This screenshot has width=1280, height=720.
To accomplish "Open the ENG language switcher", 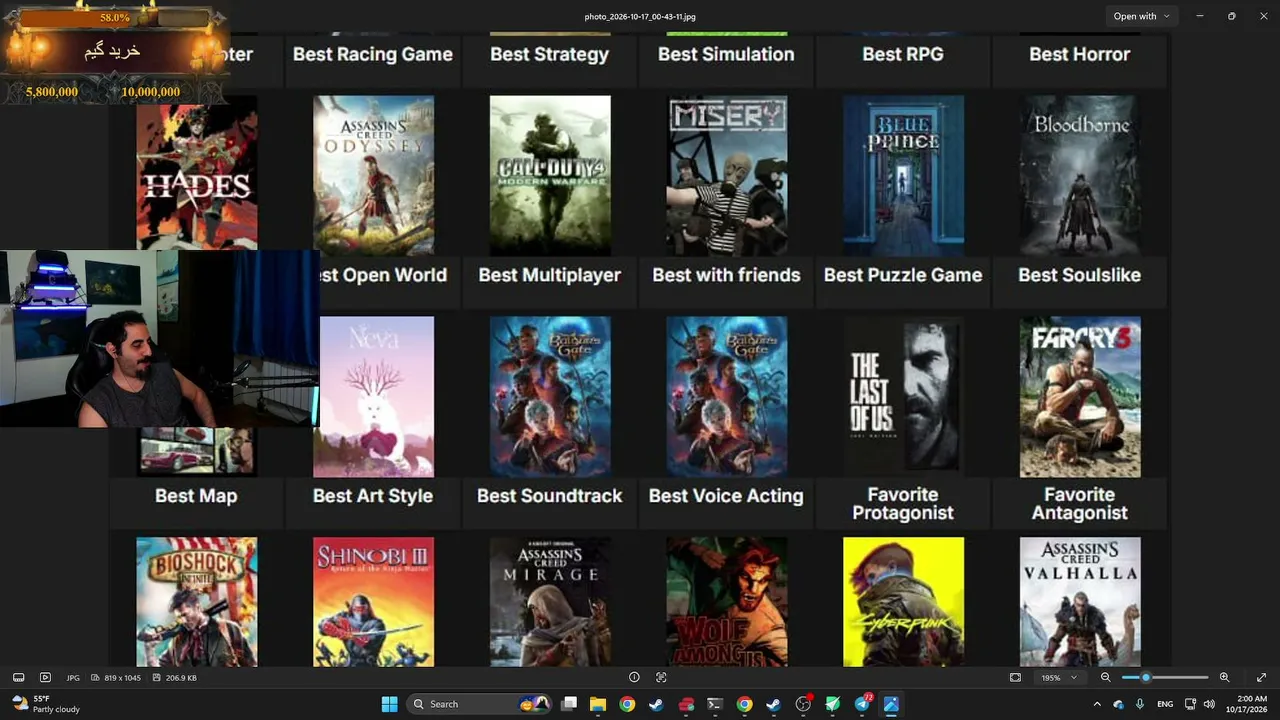I will coord(1165,704).
